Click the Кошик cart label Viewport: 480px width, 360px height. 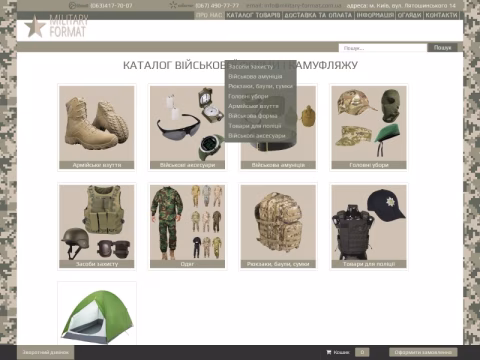341,352
